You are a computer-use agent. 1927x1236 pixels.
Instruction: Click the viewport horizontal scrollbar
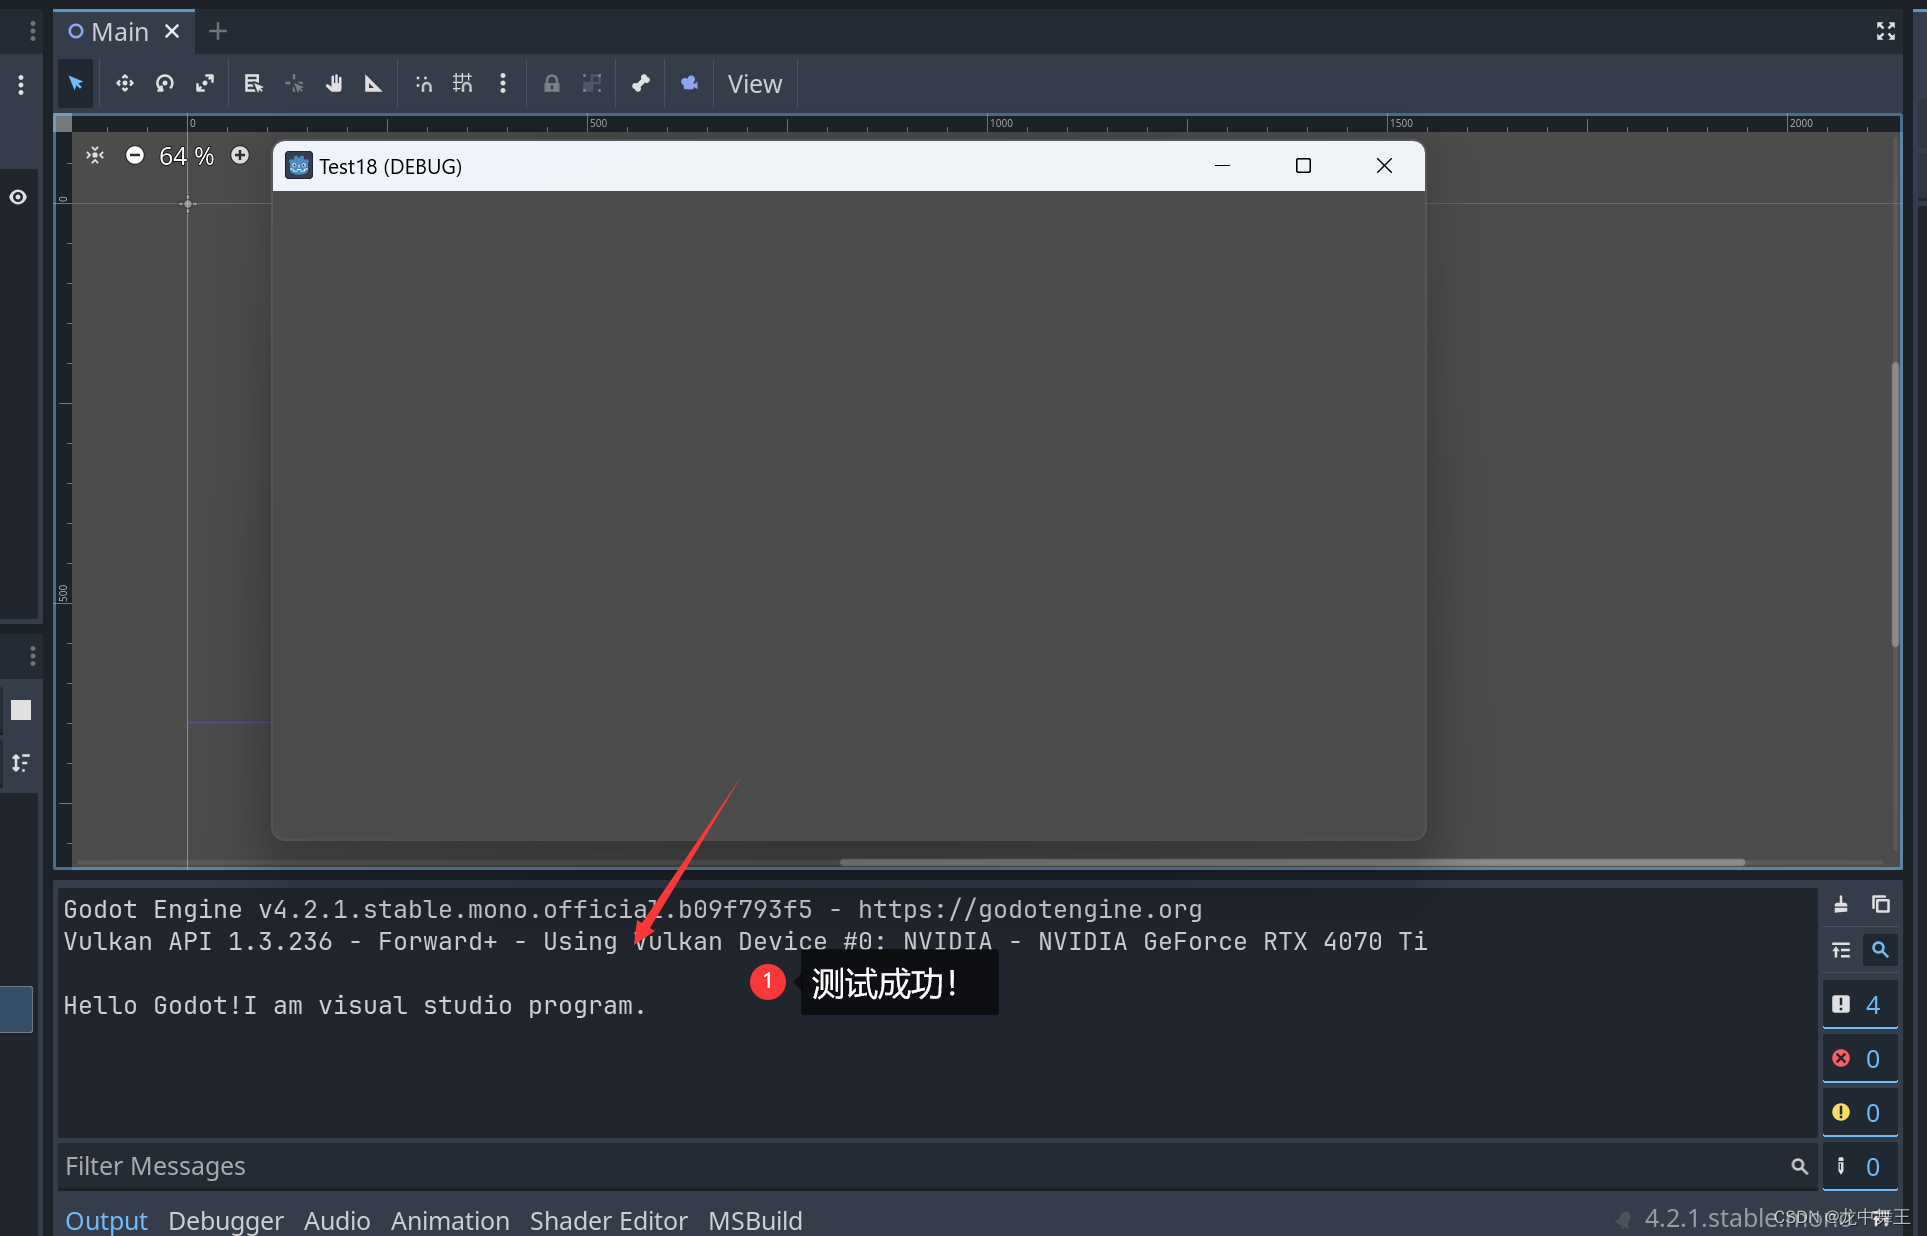click(x=1292, y=861)
